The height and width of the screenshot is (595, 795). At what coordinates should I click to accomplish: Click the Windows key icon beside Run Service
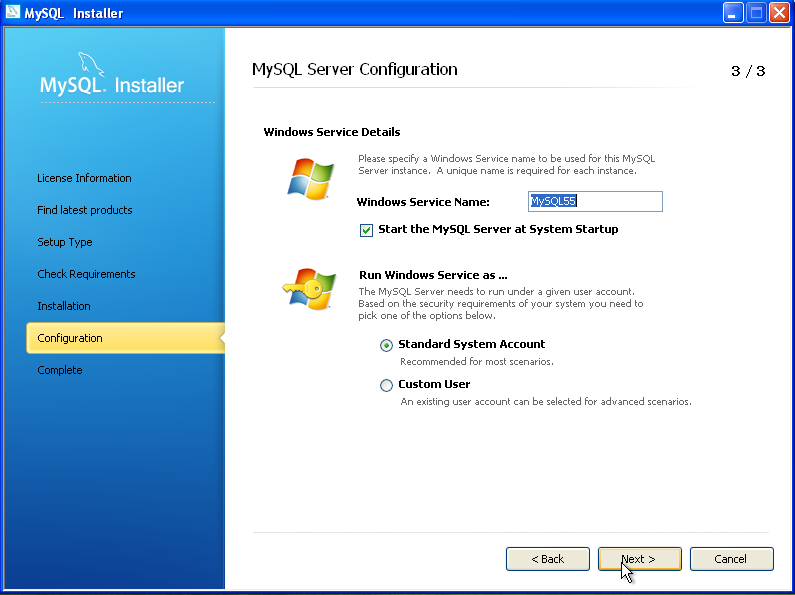(308, 289)
